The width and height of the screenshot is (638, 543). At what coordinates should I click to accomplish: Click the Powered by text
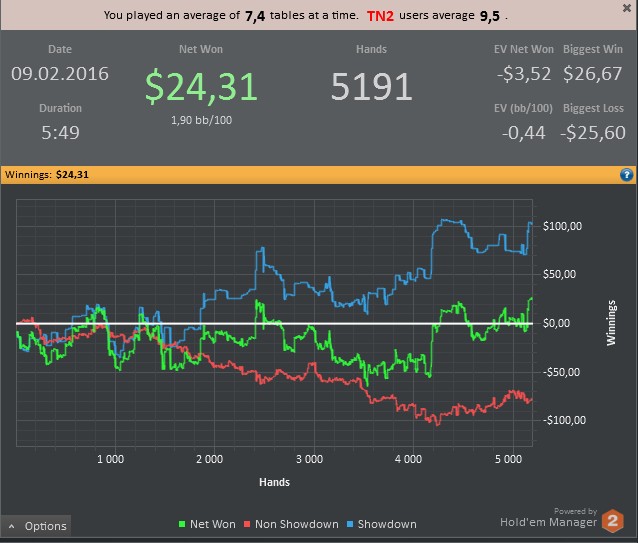click(x=575, y=511)
